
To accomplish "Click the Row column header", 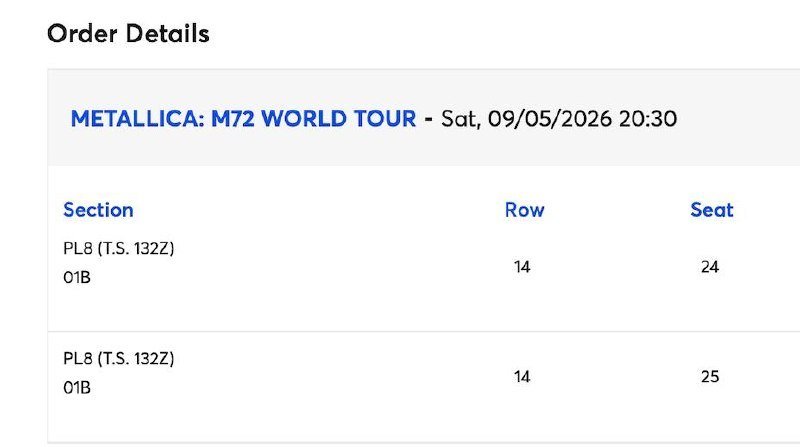I will [524, 210].
